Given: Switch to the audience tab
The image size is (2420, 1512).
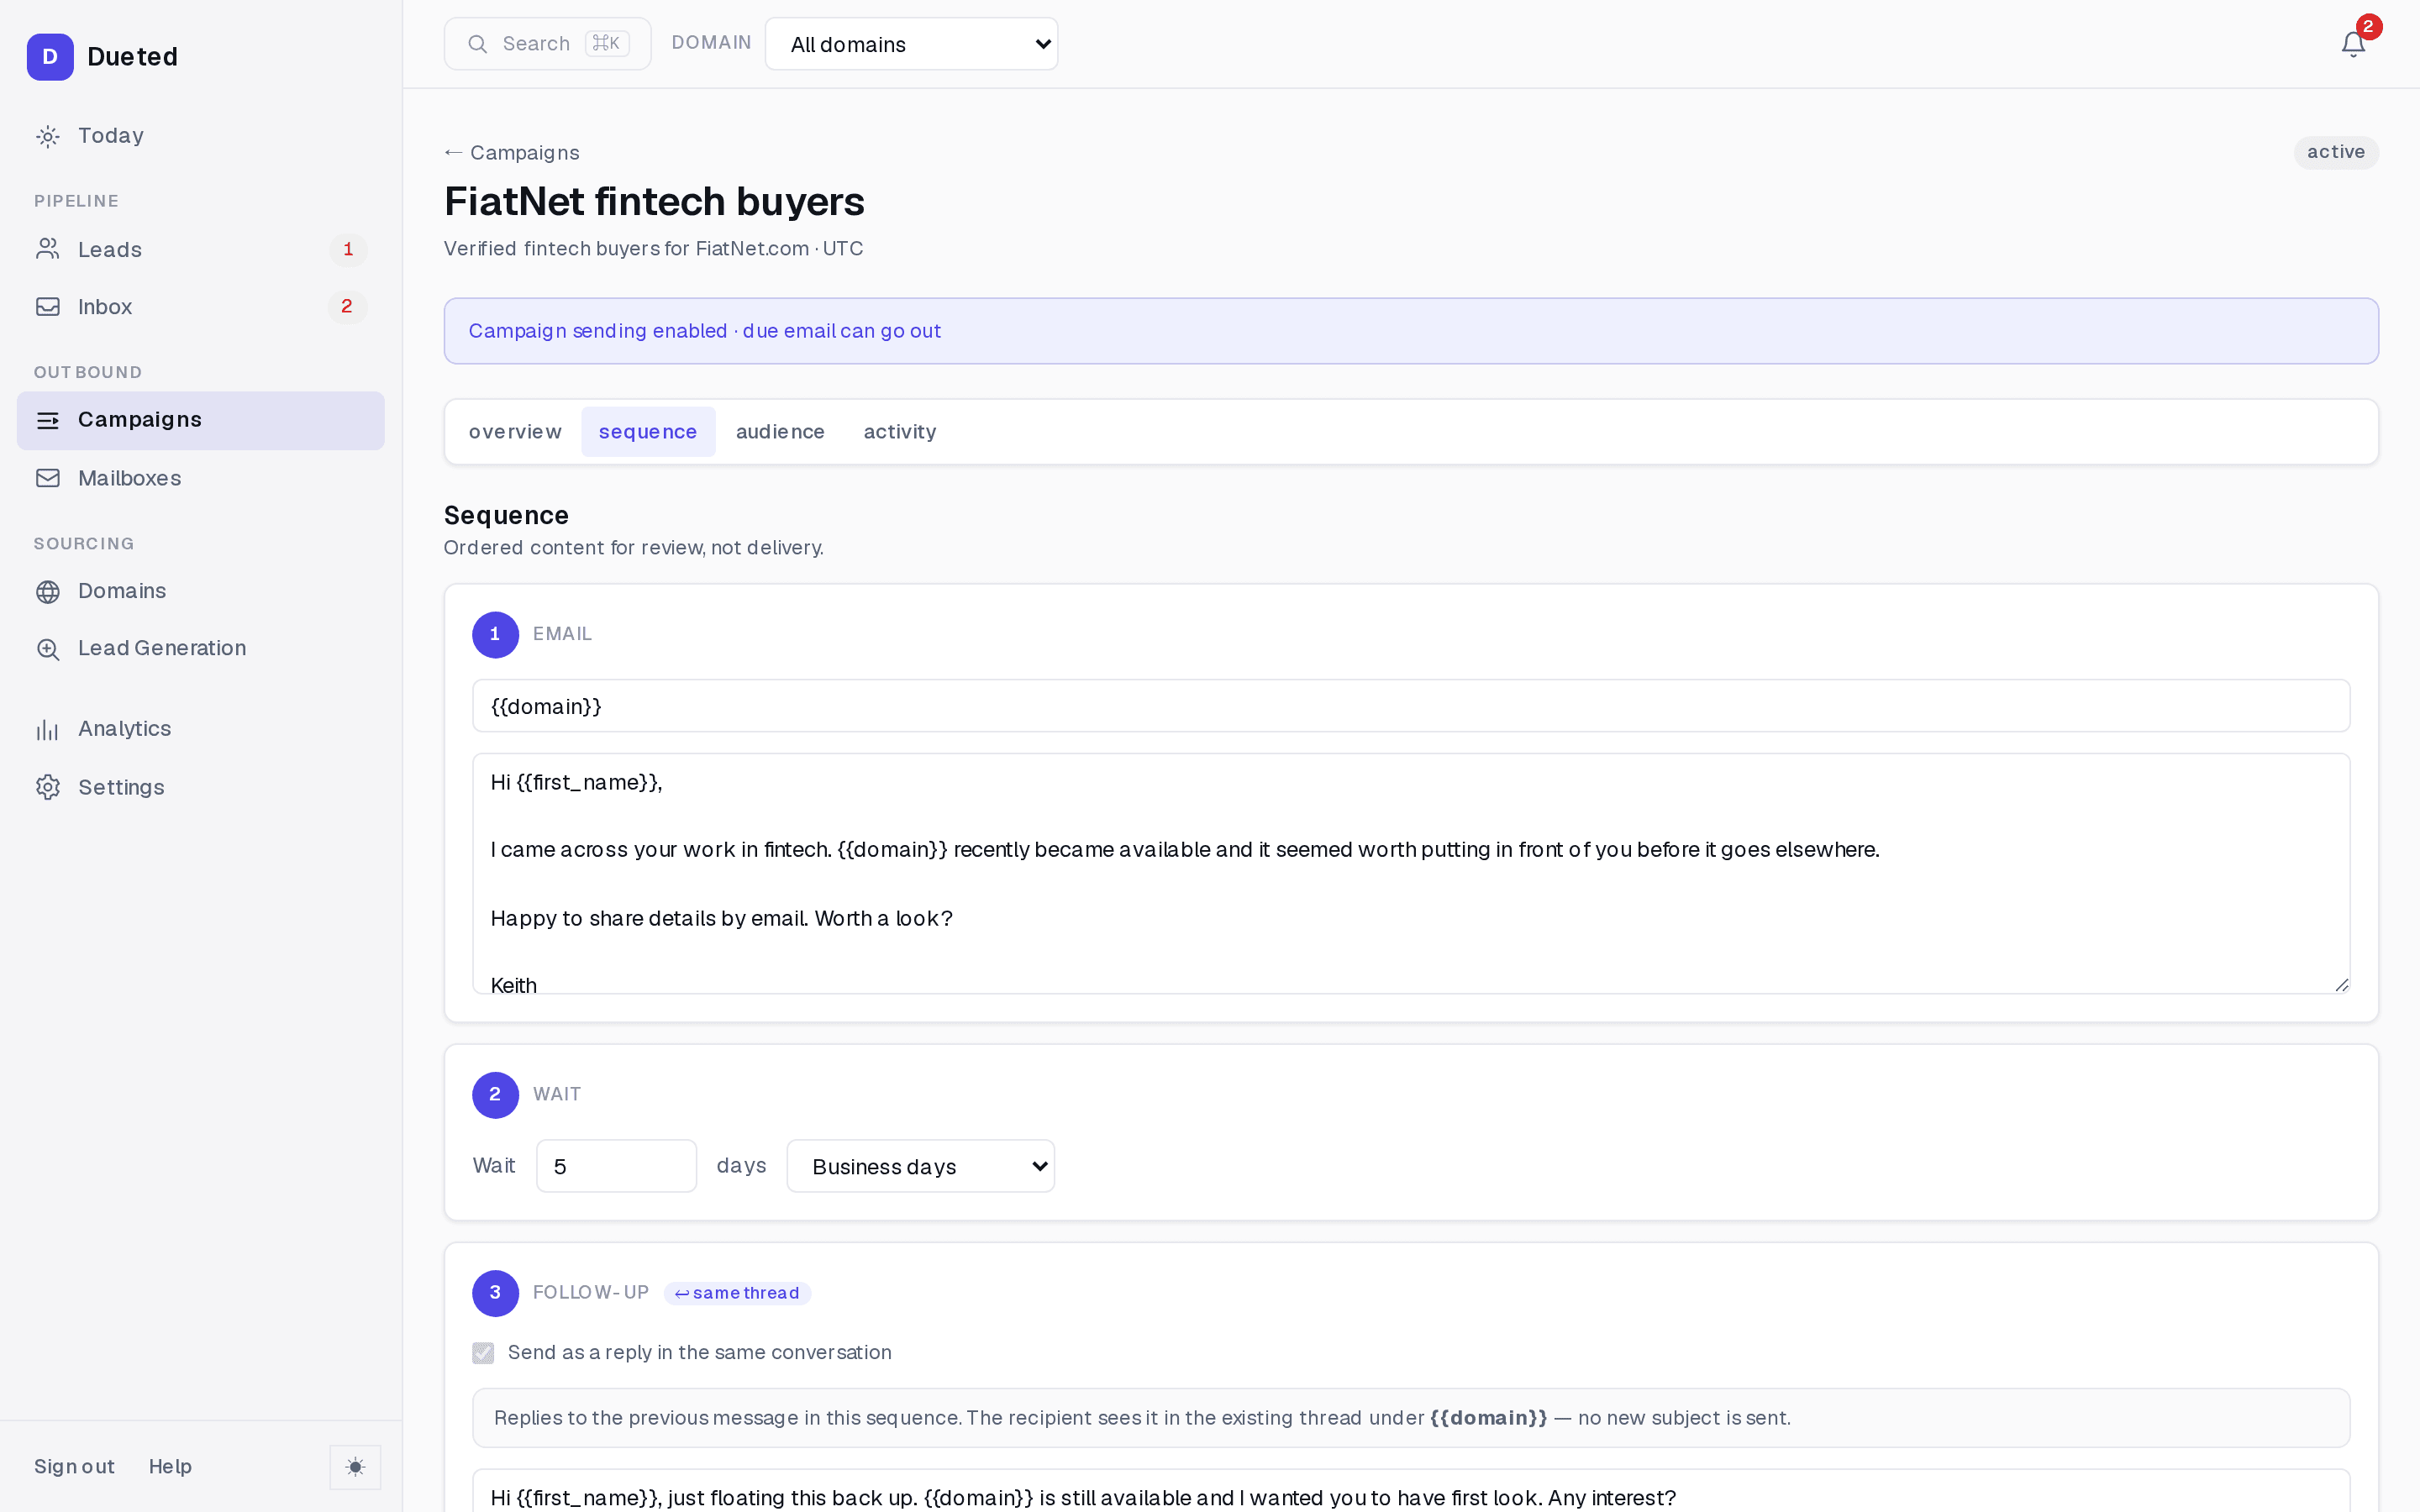Looking at the screenshot, I should point(780,432).
